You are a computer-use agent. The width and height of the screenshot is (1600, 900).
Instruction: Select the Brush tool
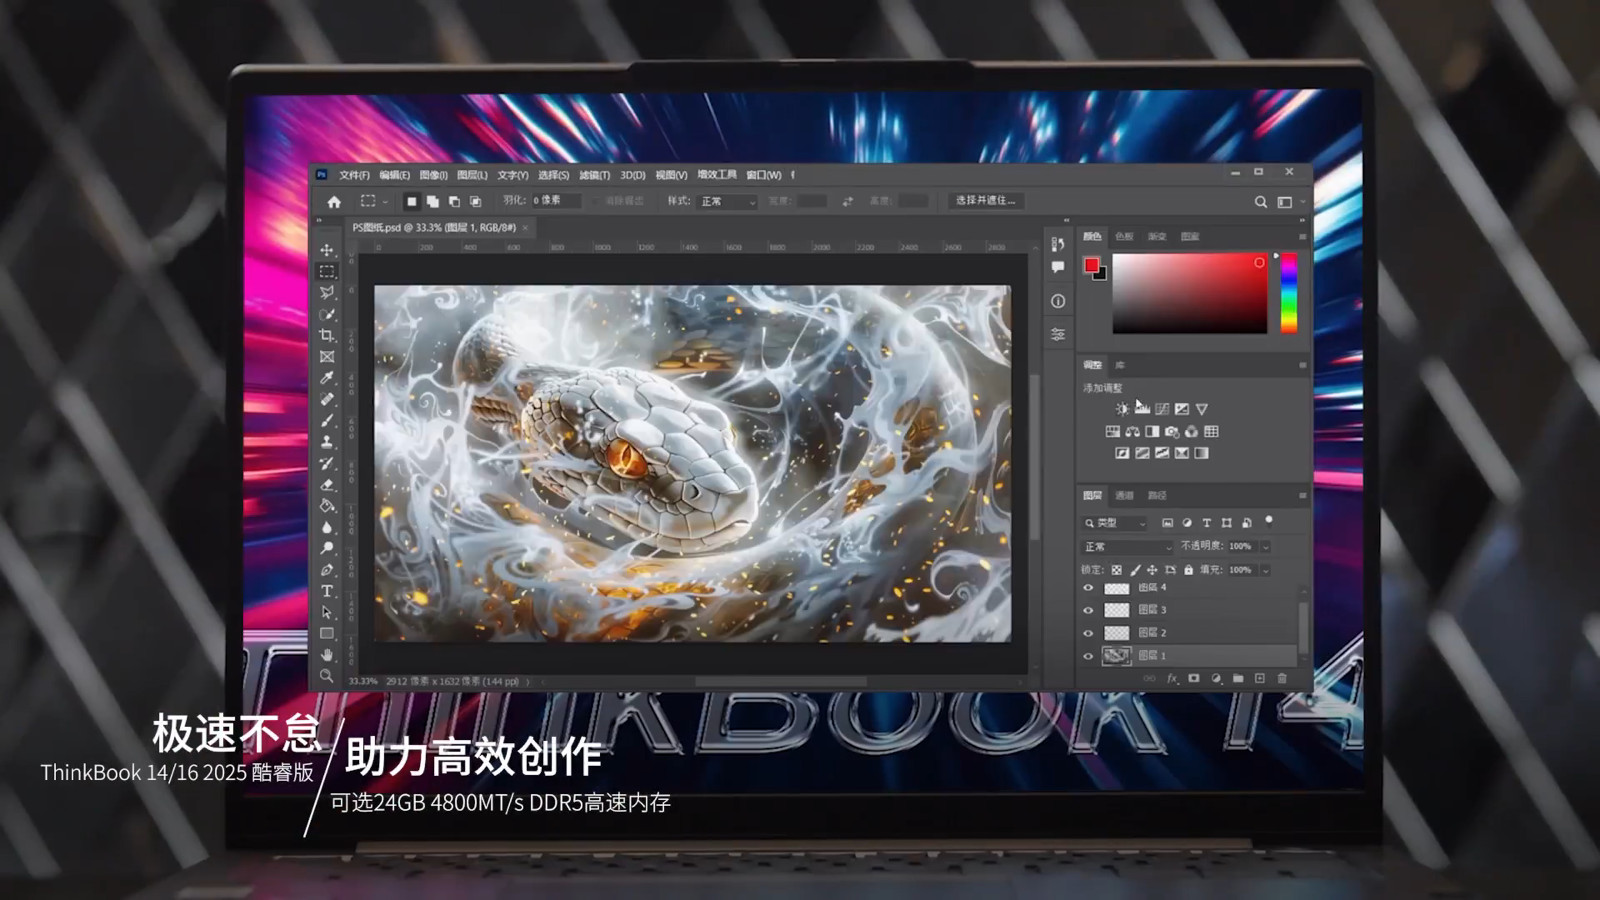[327, 420]
